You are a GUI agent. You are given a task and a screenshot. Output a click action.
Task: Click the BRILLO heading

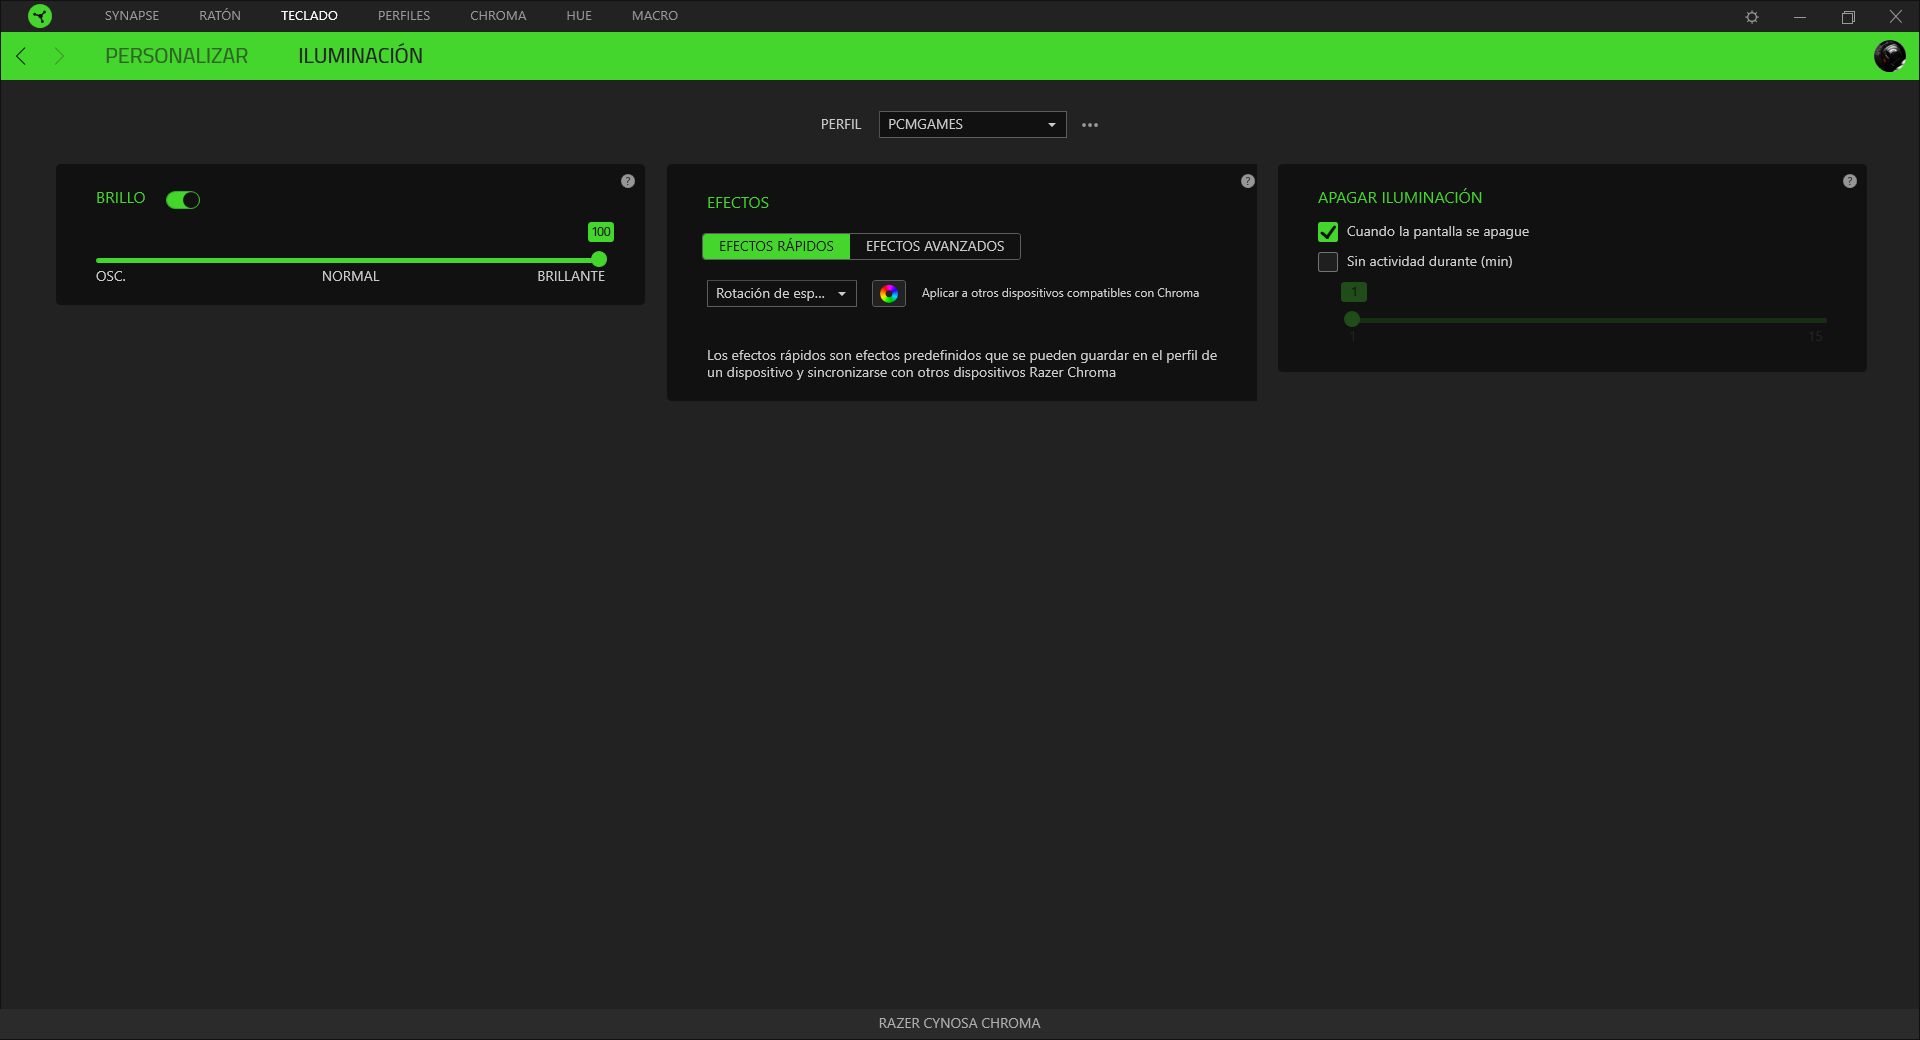(x=121, y=198)
